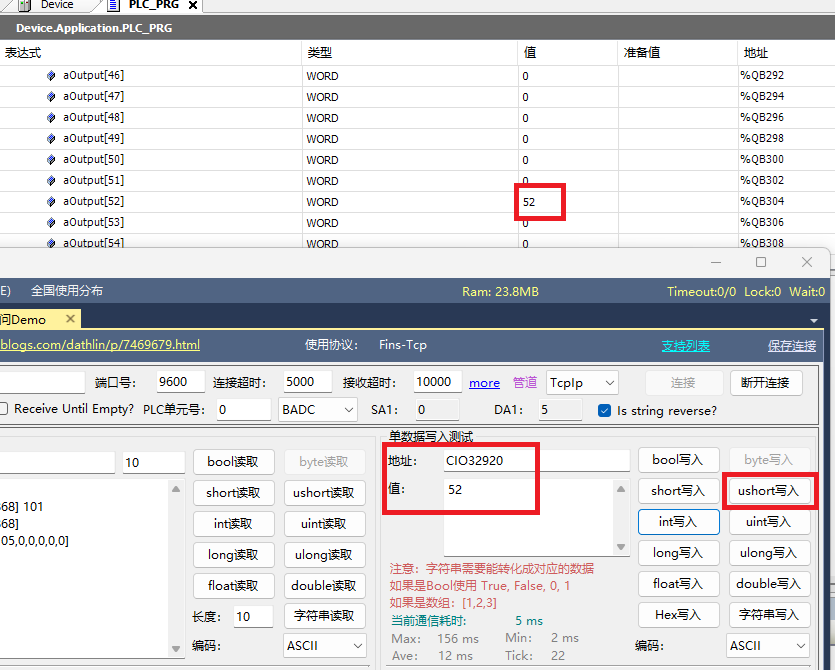
Task: Click the aOutput[52] variable icon
Action: (51, 202)
